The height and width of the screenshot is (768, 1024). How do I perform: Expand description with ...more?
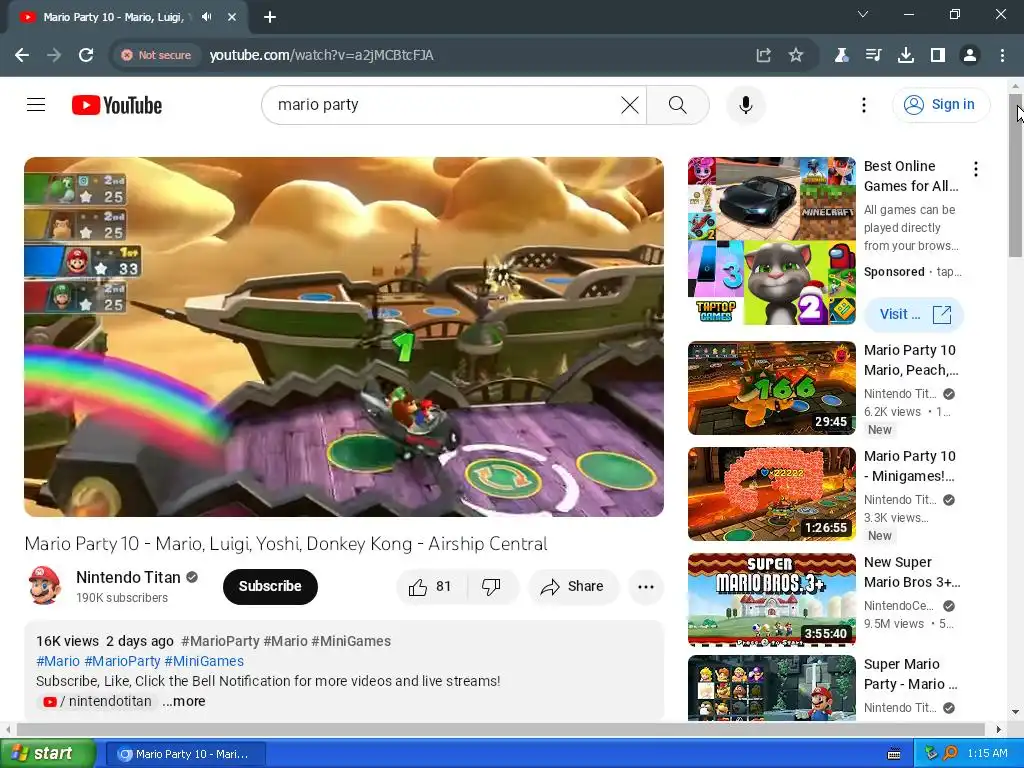click(184, 701)
